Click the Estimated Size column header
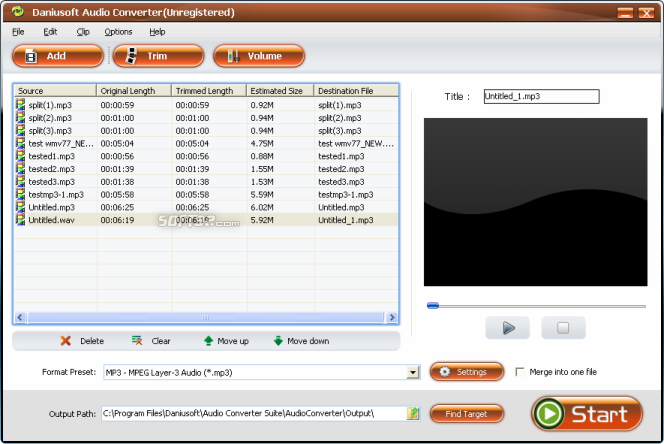This screenshot has width=664, height=444. pos(280,91)
